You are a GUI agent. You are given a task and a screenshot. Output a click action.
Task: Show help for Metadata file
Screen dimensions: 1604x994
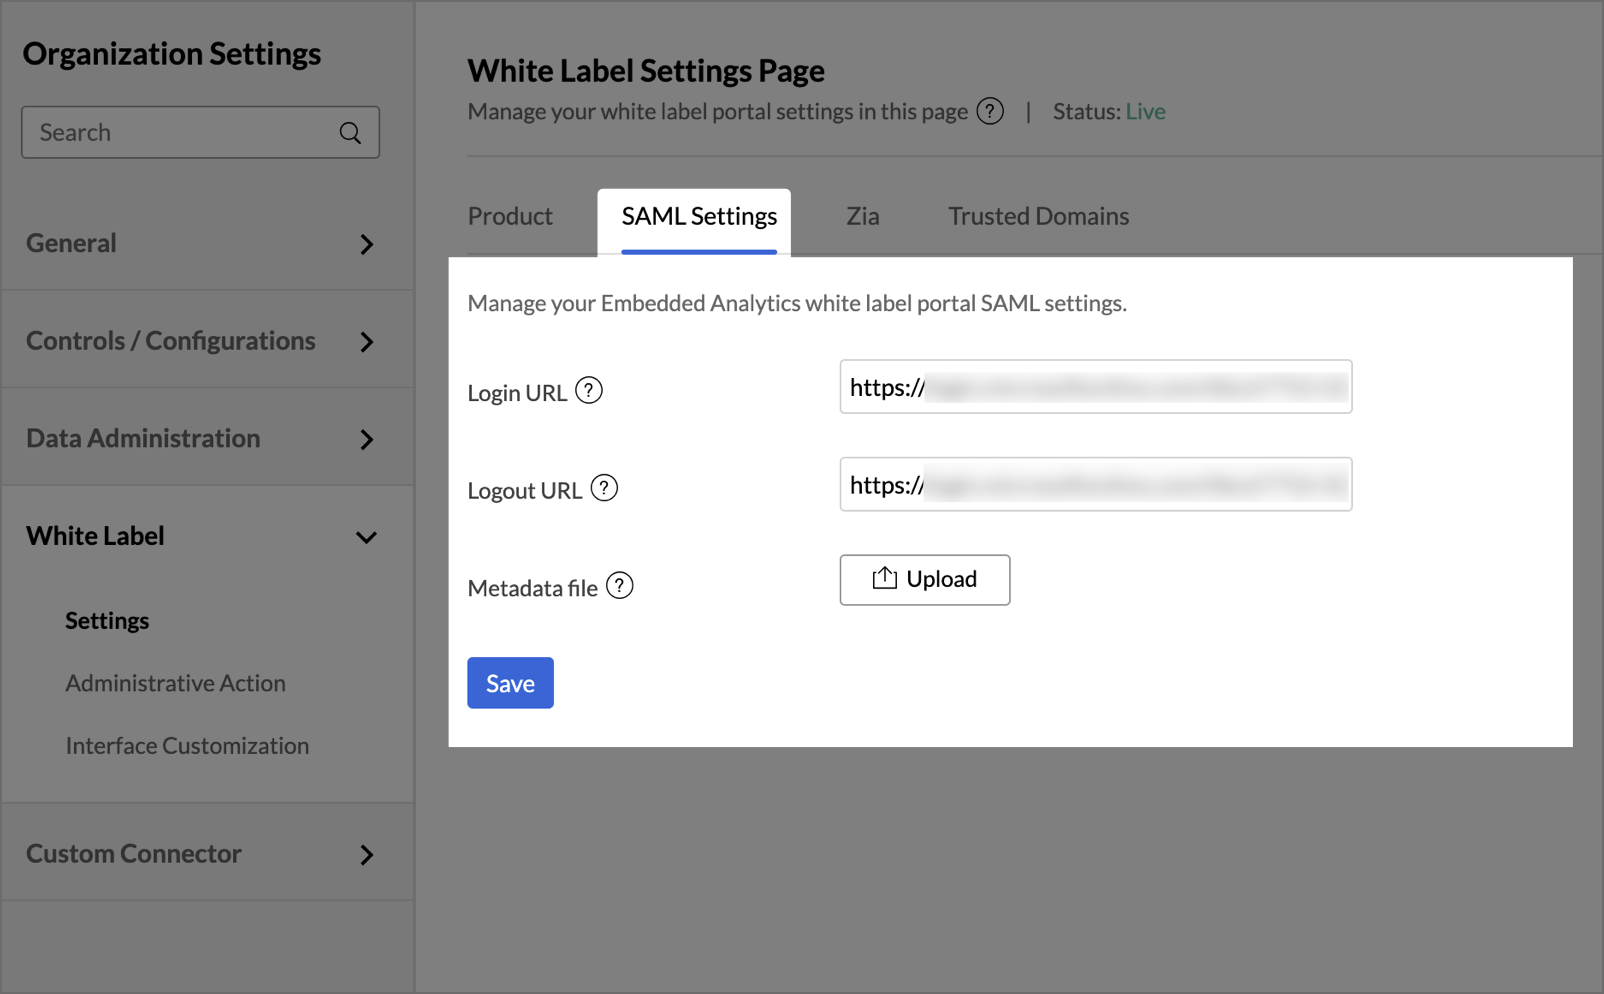coord(620,586)
